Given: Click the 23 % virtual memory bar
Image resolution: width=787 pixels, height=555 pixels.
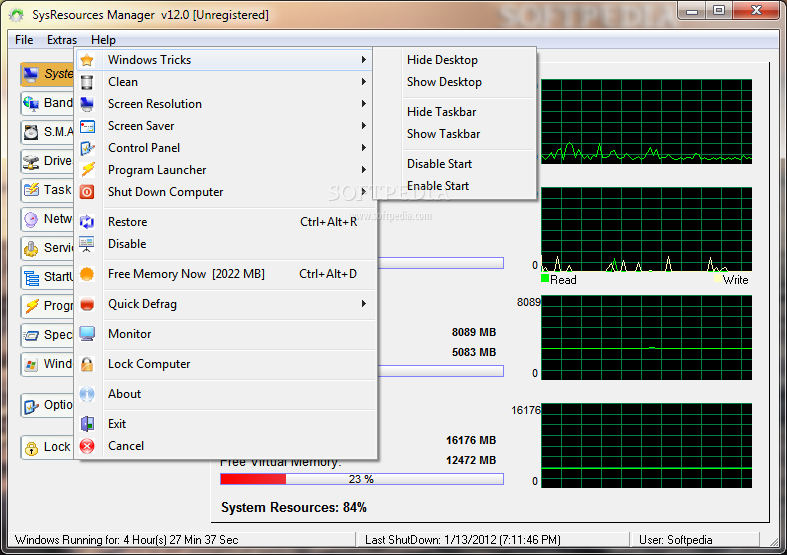Looking at the screenshot, I should [362, 479].
